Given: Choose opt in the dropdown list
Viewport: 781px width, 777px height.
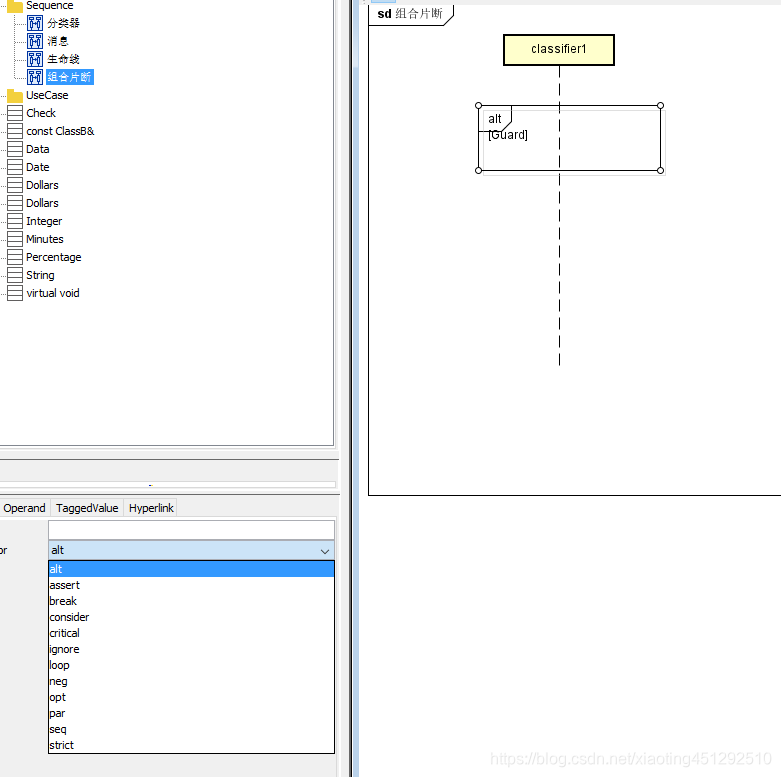Looking at the screenshot, I should [191, 697].
